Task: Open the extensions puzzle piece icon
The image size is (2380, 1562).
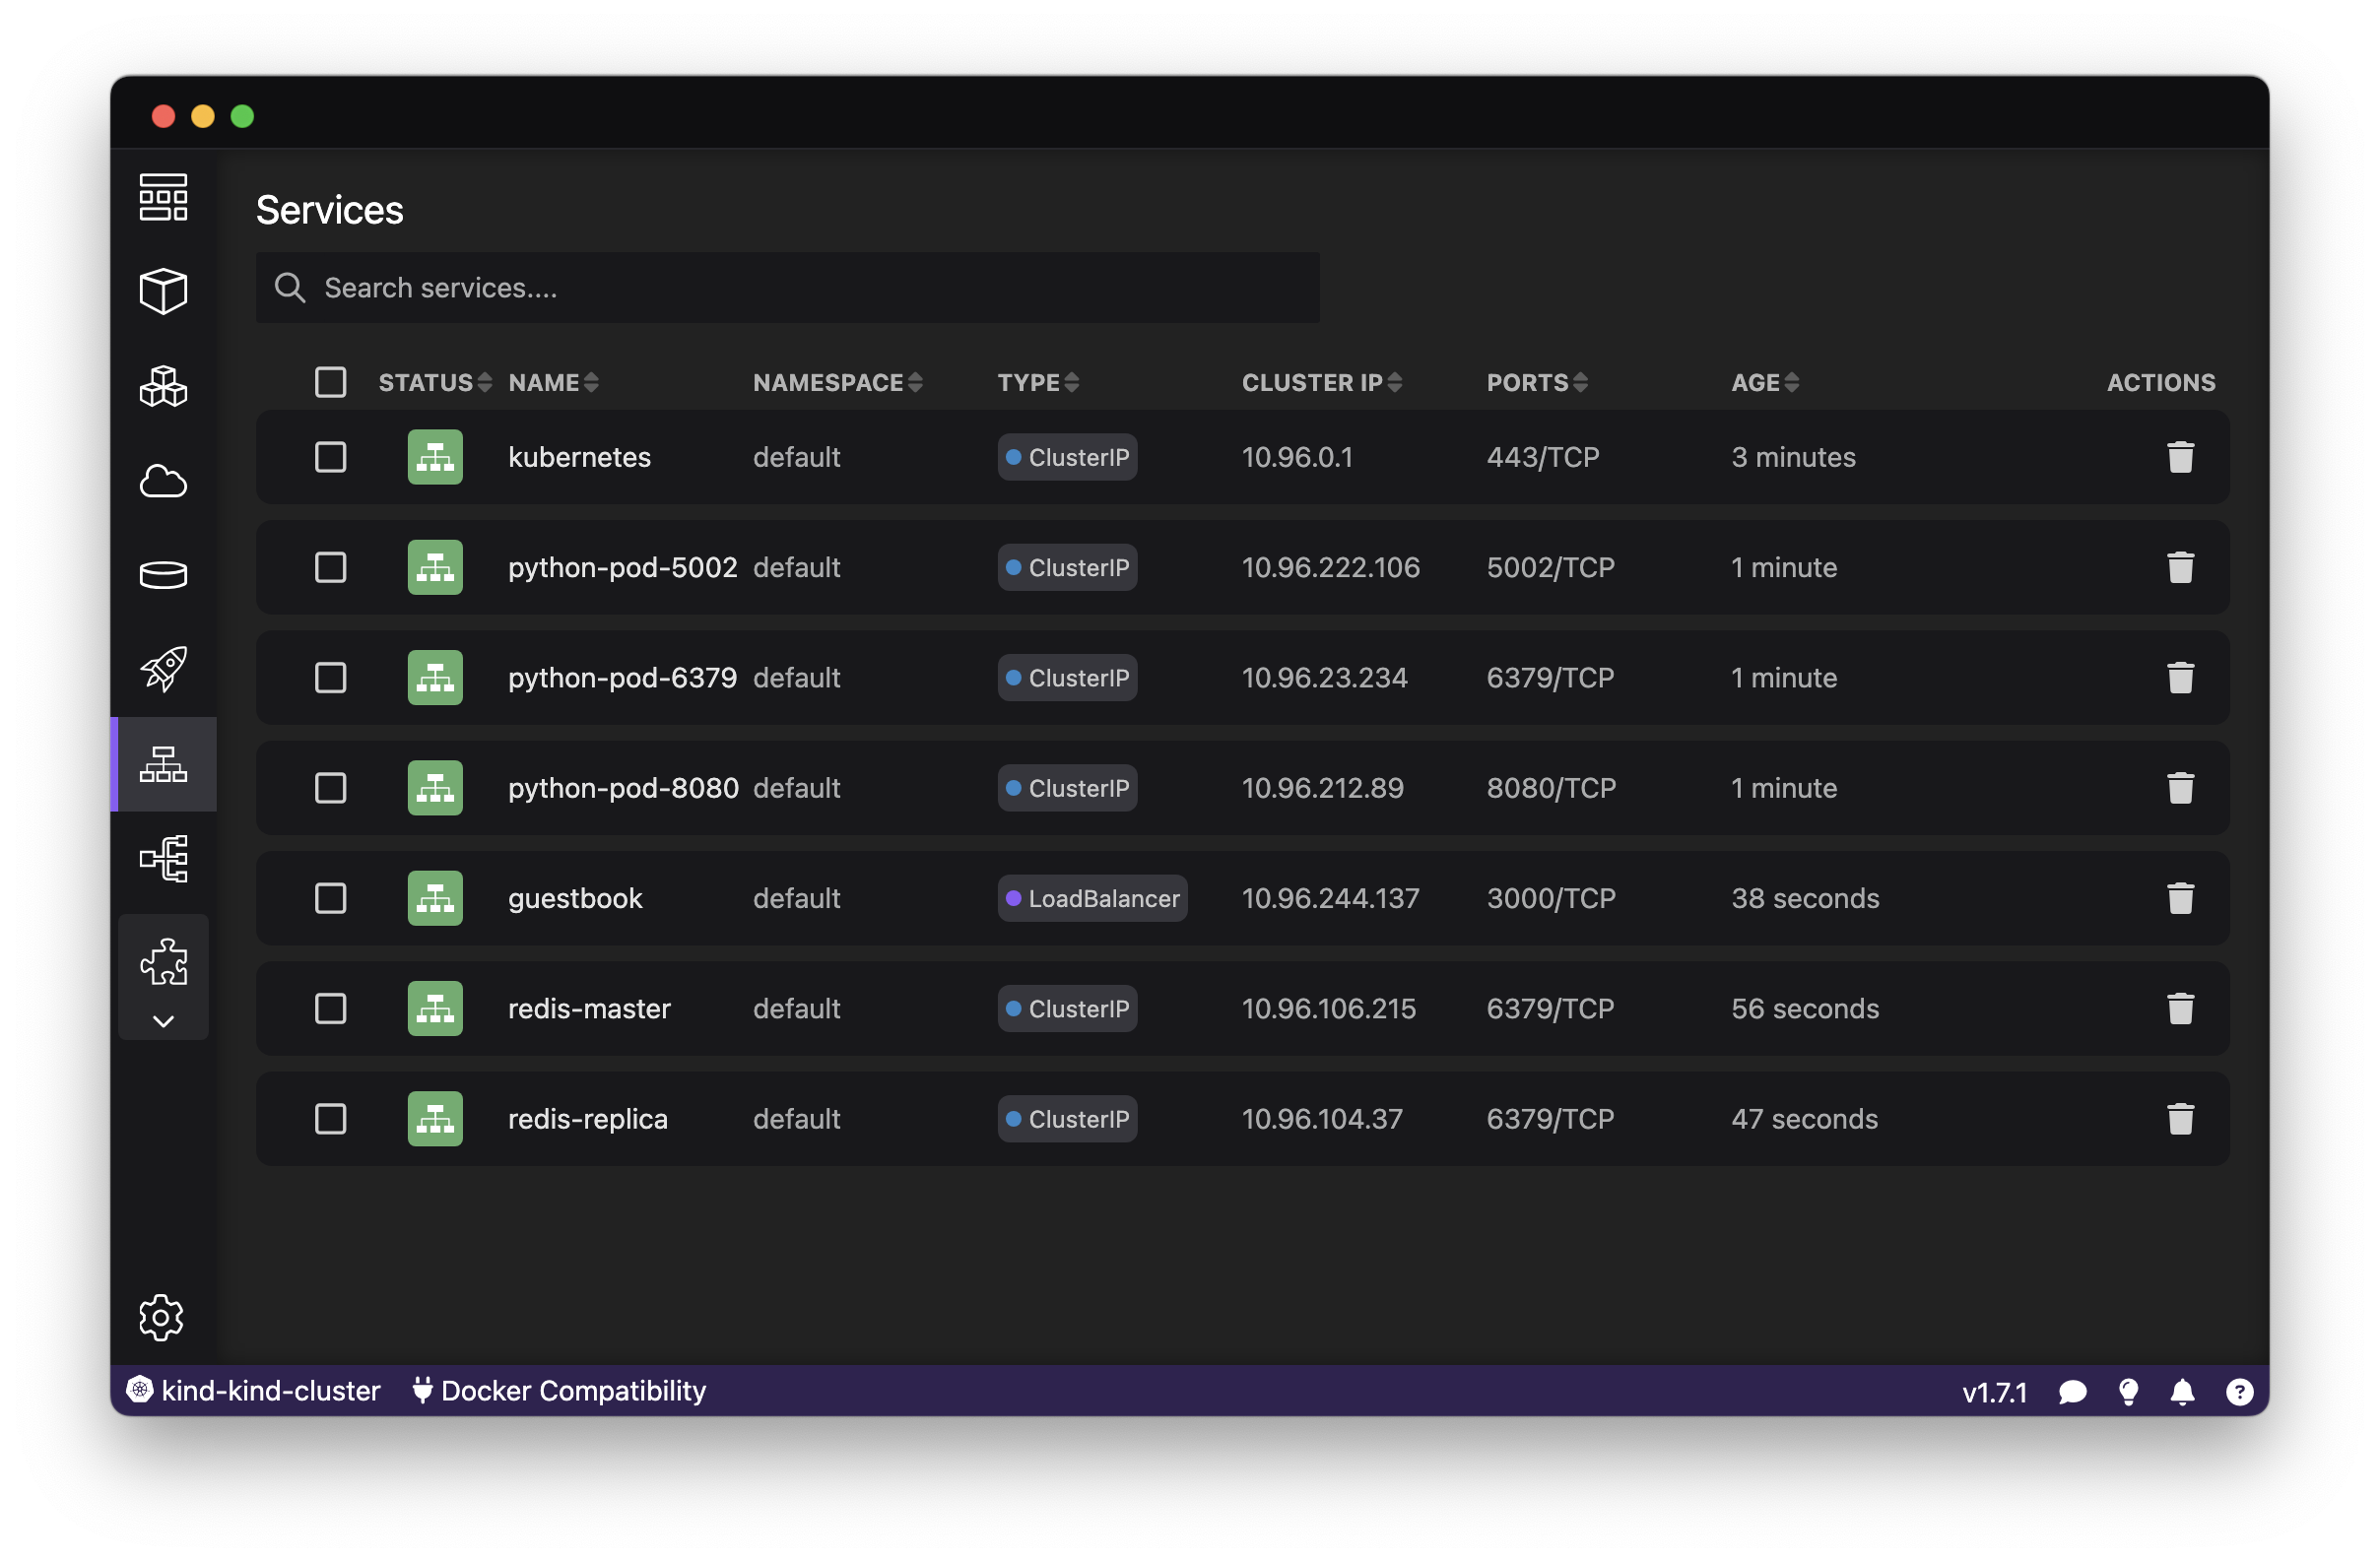Action: [163, 962]
